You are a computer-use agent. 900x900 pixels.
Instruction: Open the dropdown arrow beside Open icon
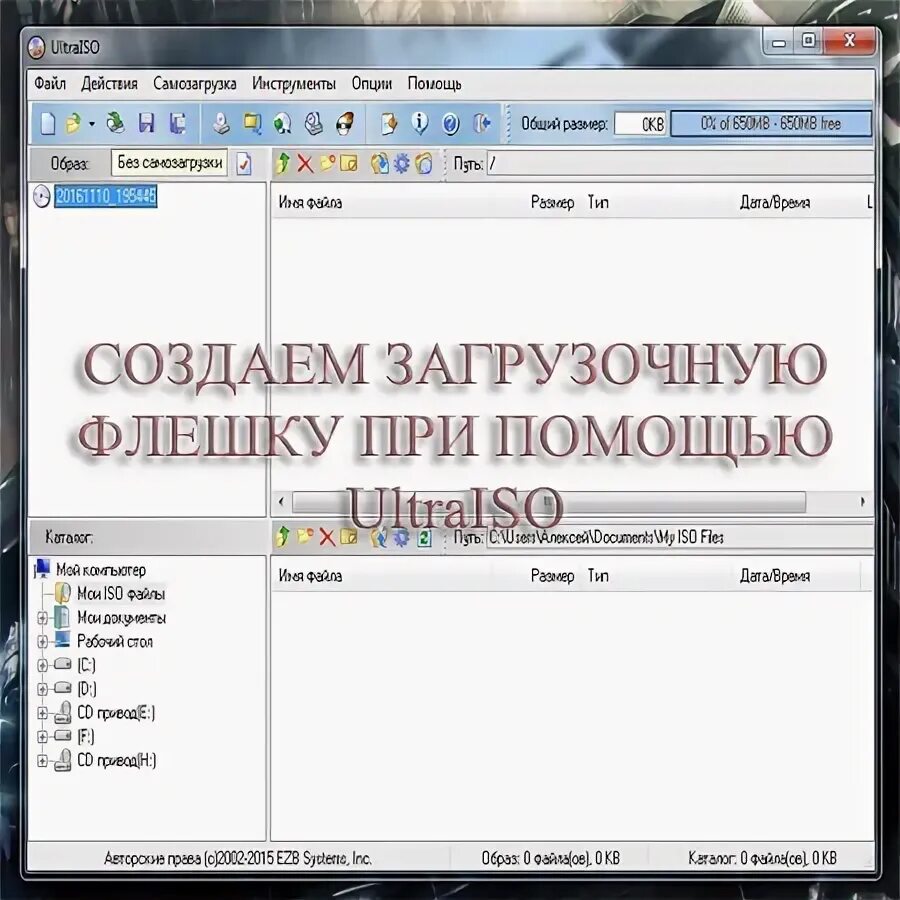92,123
